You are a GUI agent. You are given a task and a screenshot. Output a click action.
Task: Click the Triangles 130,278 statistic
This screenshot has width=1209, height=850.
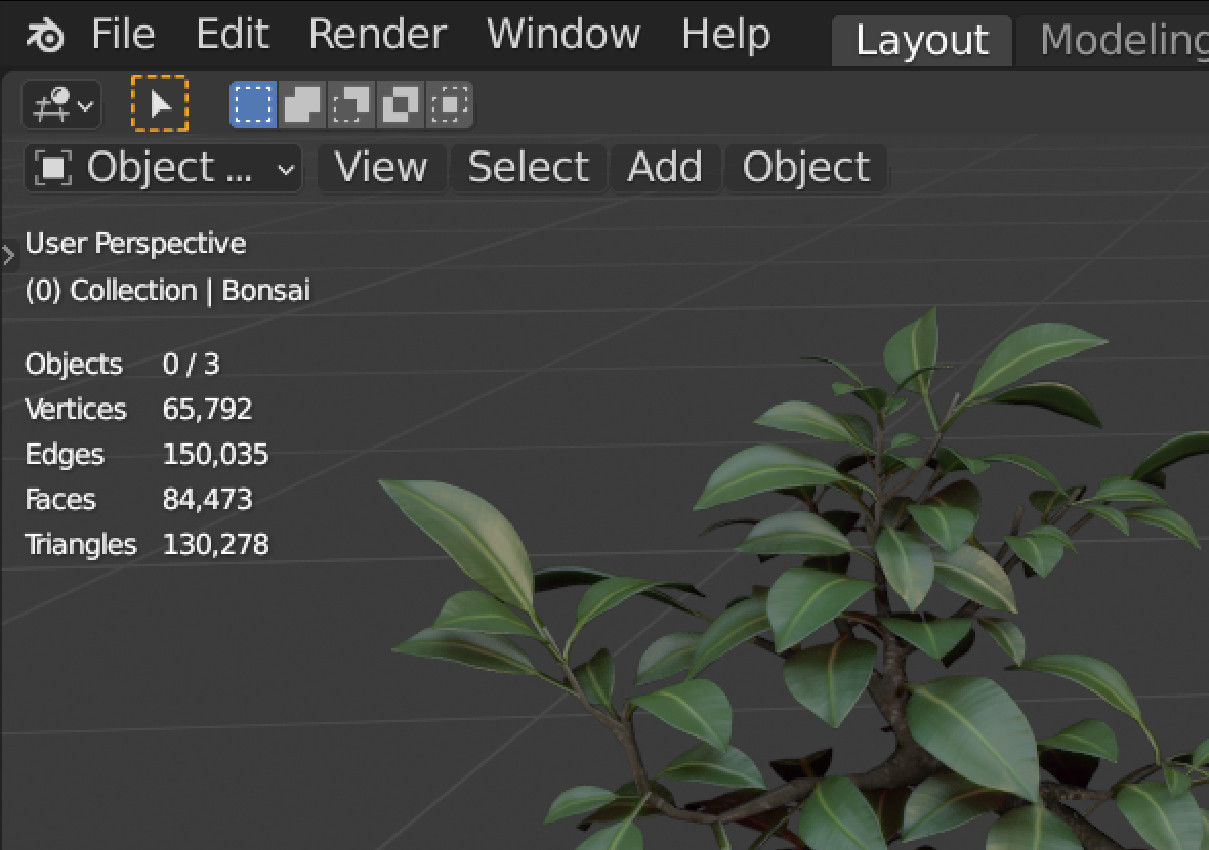147,545
